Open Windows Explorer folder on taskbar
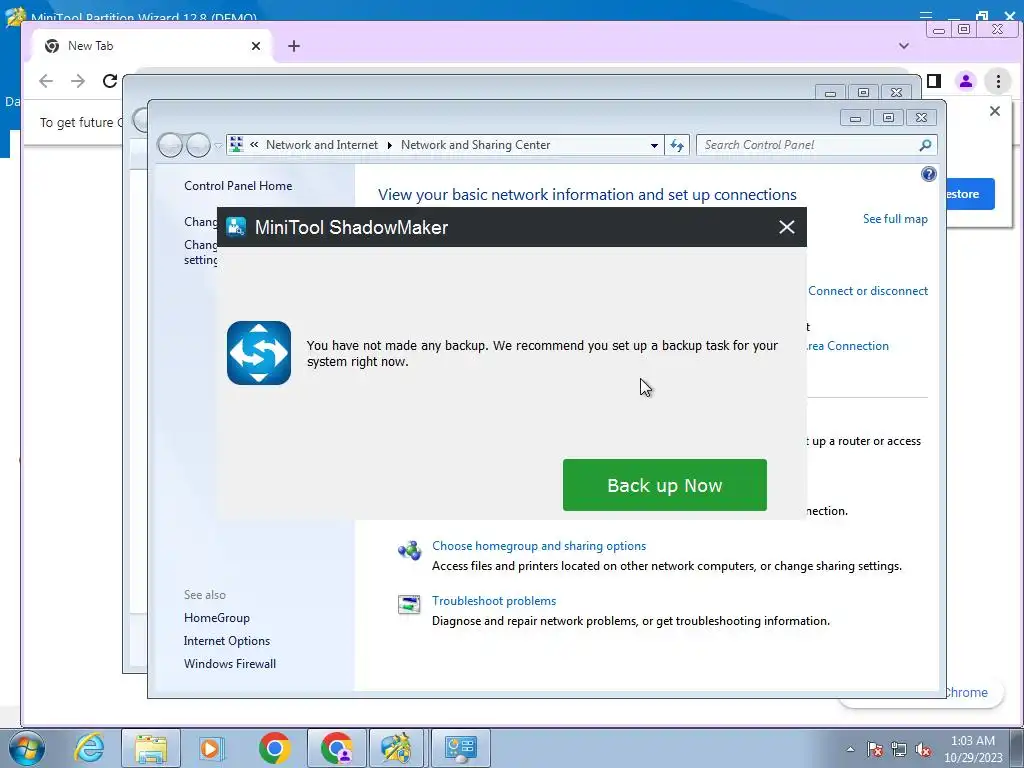Image resolution: width=1024 pixels, height=768 pixels. point(151,748)
